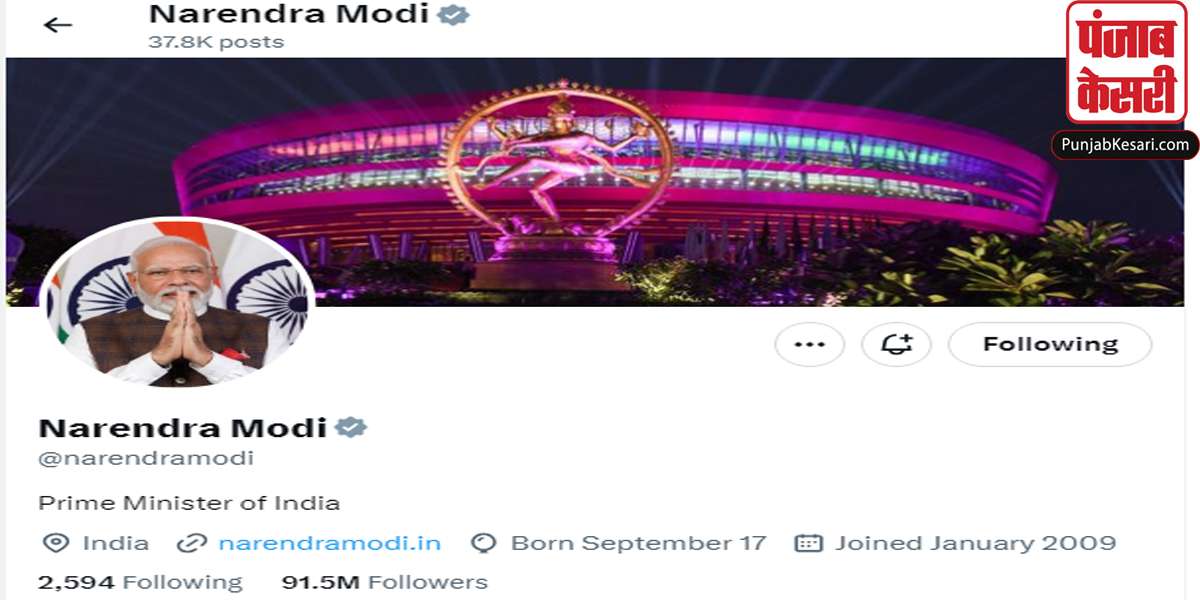Click the calendar joined-date icon
This screenshot has height=600, width=1200.
808,543
